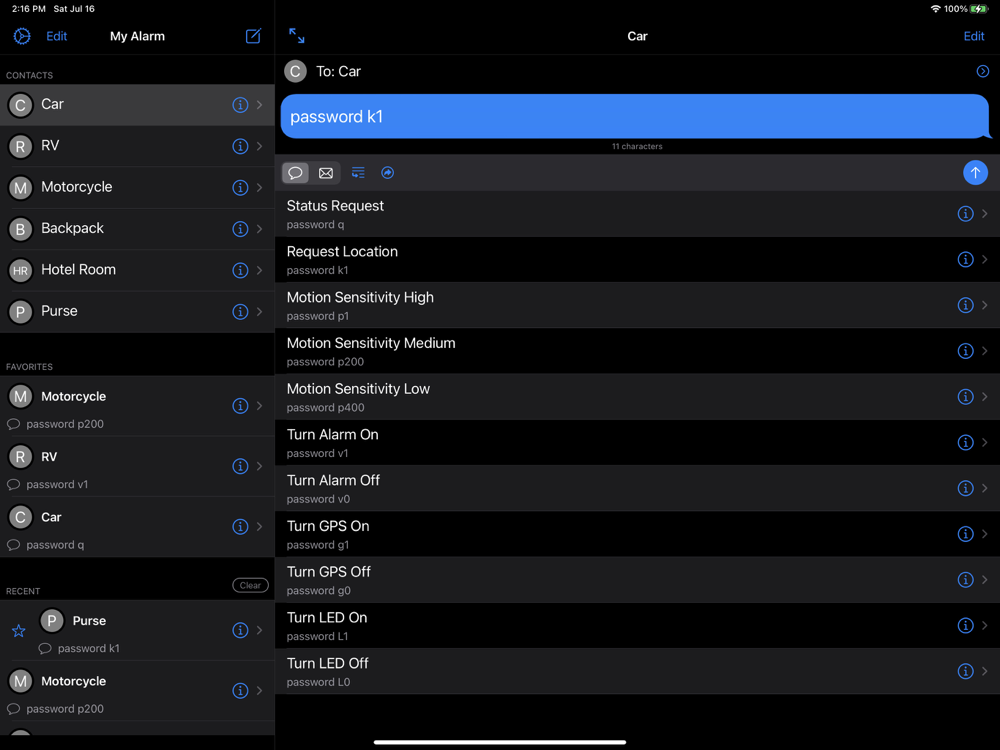
Task: Clear the Recent list
Action: (x=250, y=585)
